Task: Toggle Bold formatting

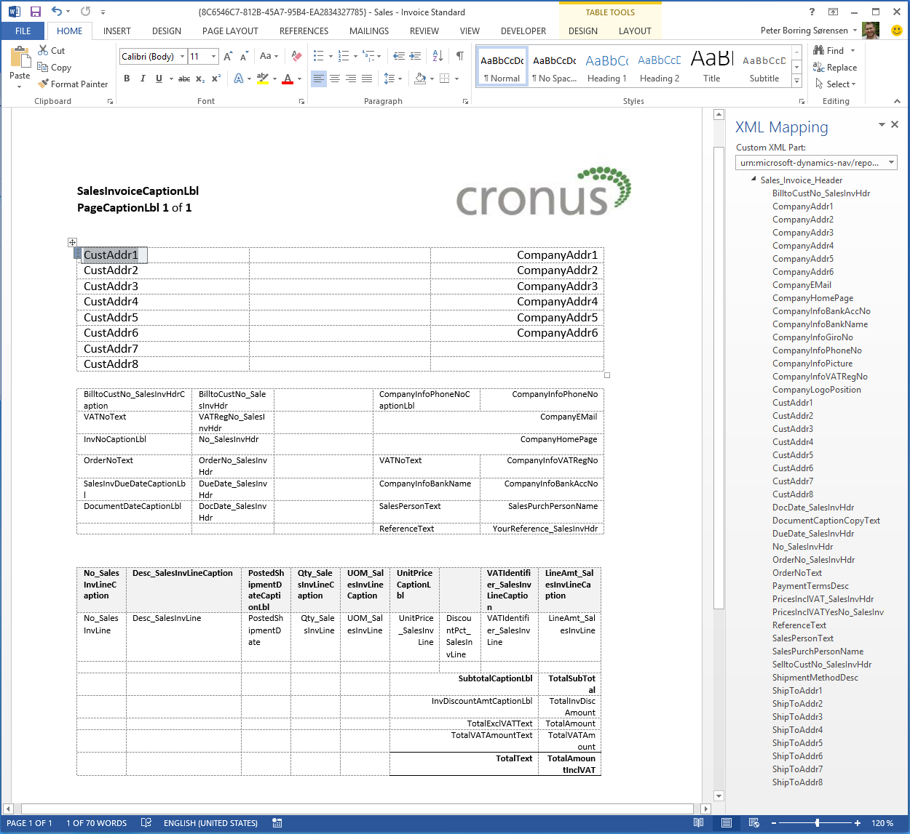Action: pyautogui.click(x=127, y=78)
